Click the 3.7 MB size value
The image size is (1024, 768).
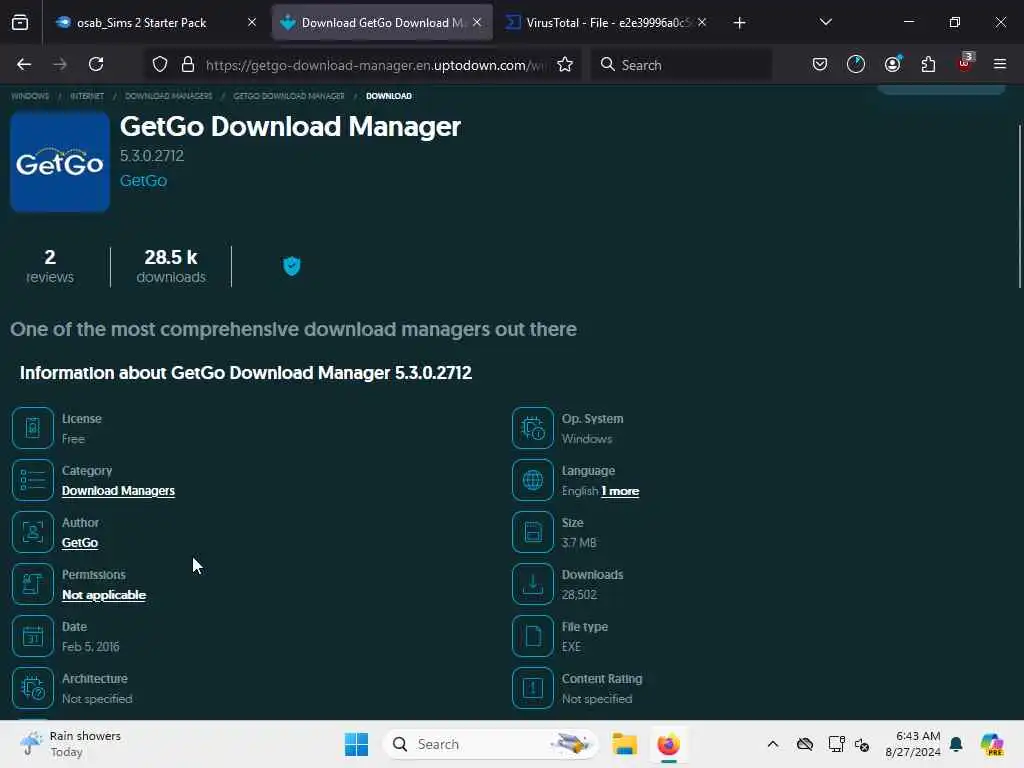tap(579, 543)
